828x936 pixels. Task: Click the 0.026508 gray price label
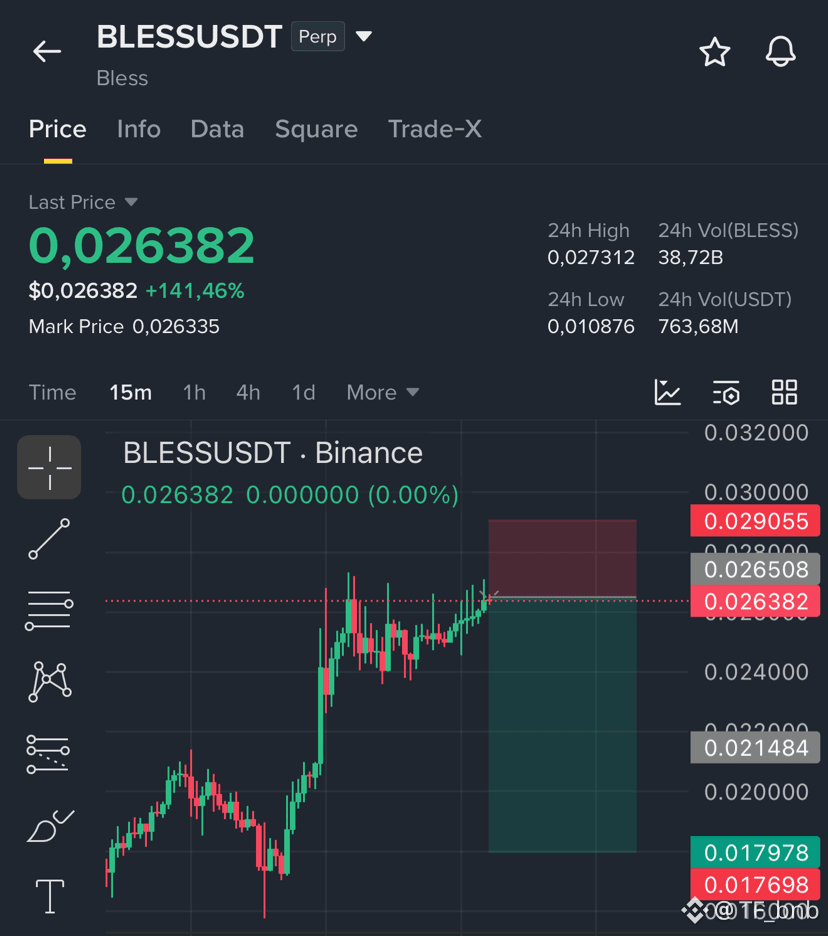coord(755,569)
